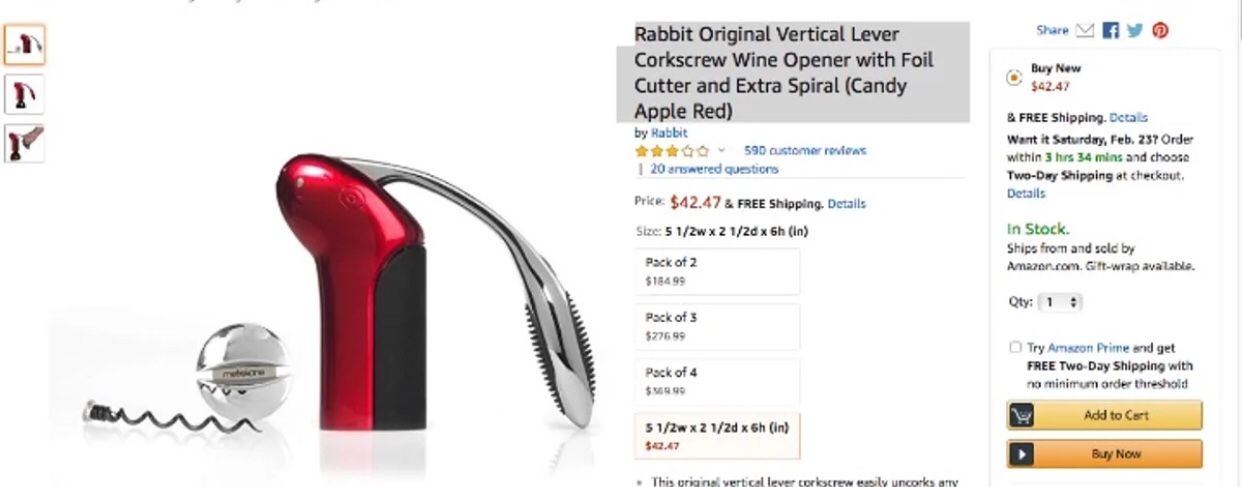The width and height of the screenshot is (1242, 487).
Task: View the second product thumbnail image
Action: (x=24, y=94)
